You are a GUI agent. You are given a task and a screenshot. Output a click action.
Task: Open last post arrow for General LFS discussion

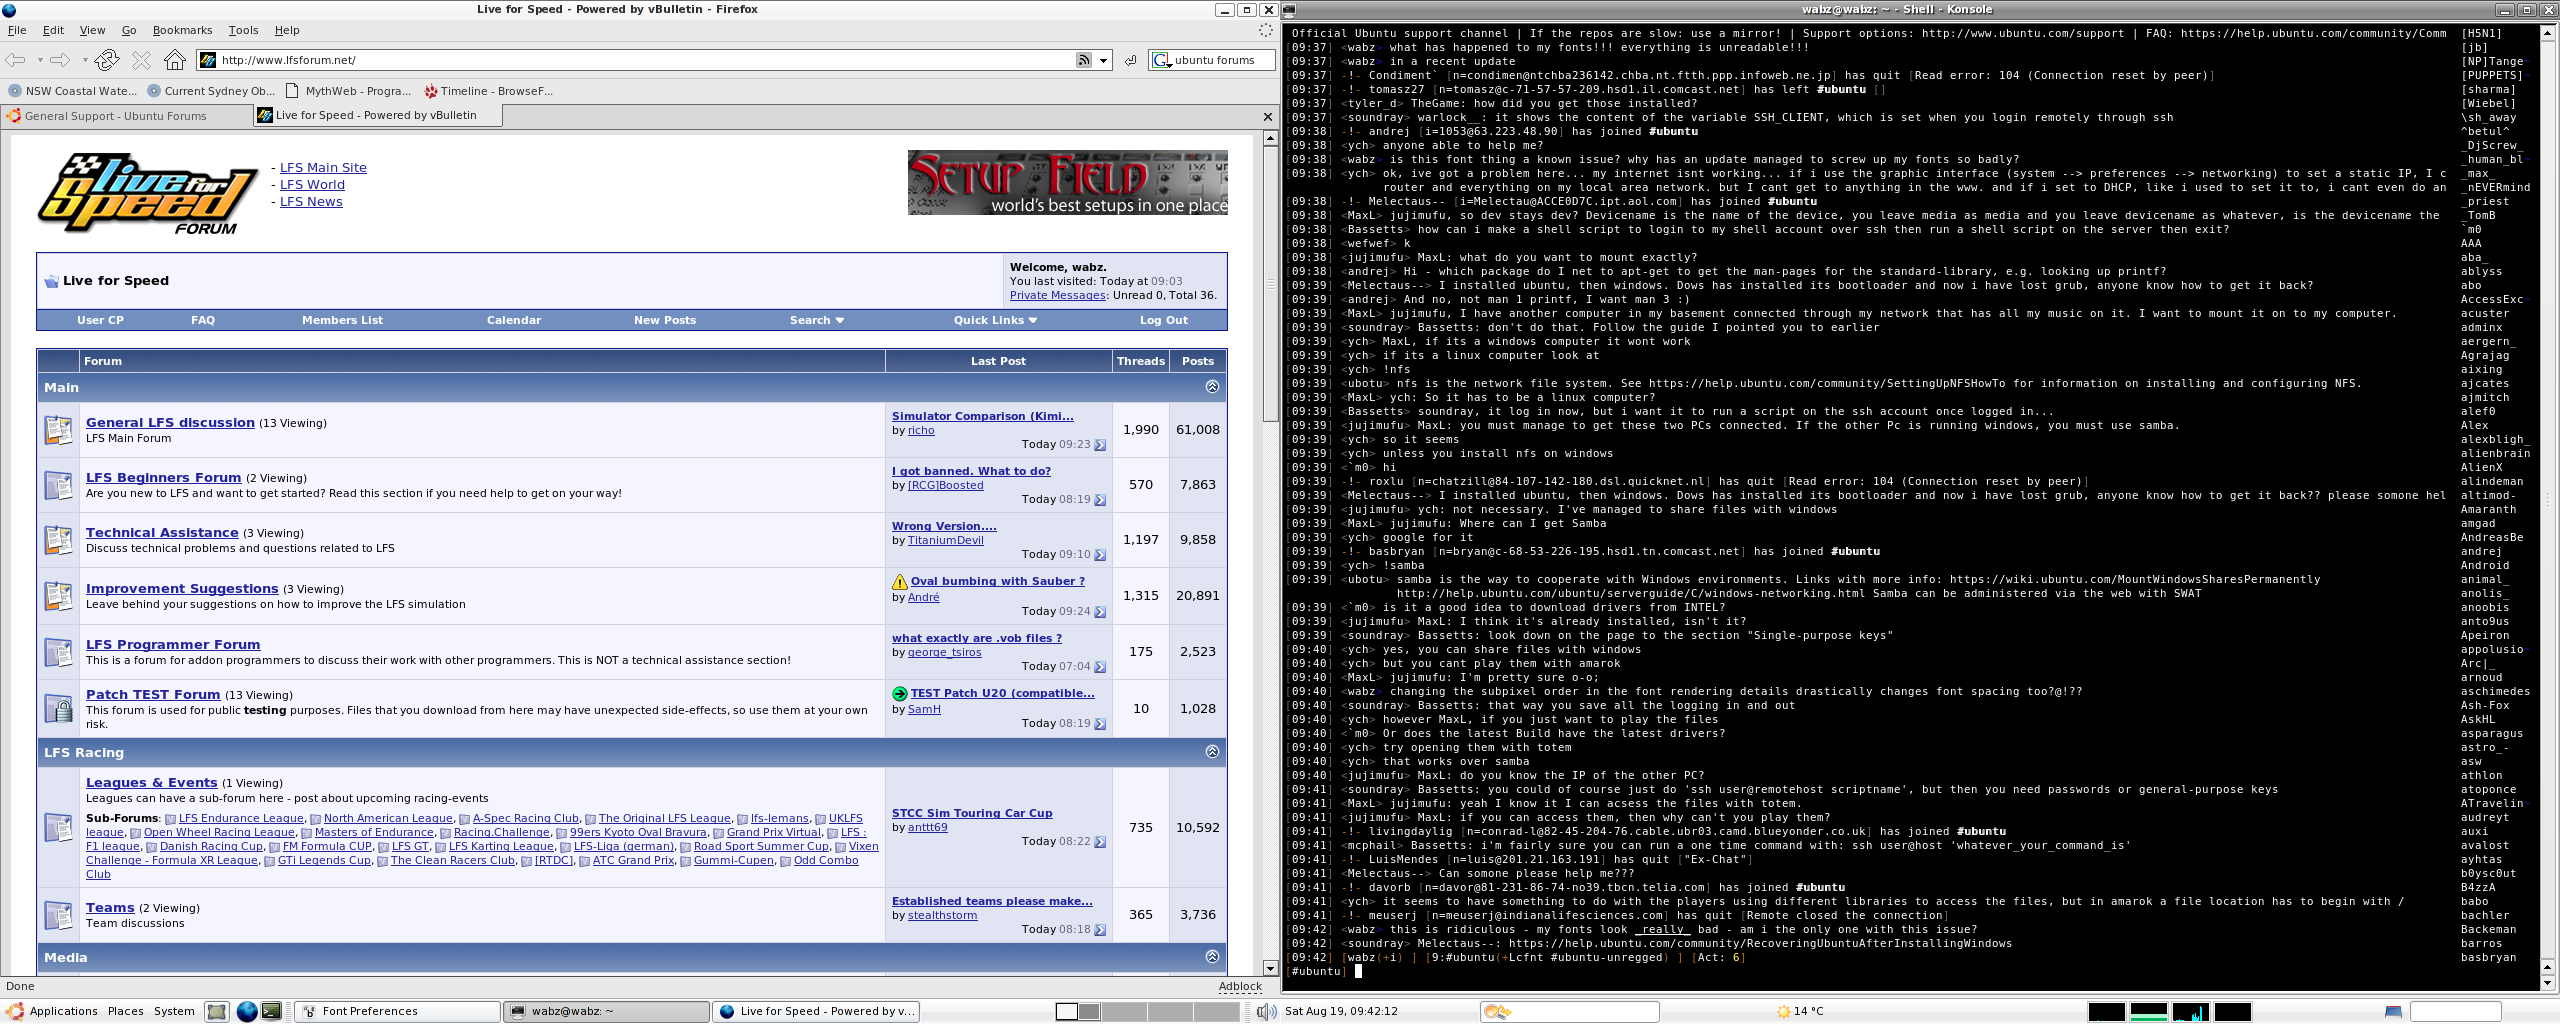1100,445
